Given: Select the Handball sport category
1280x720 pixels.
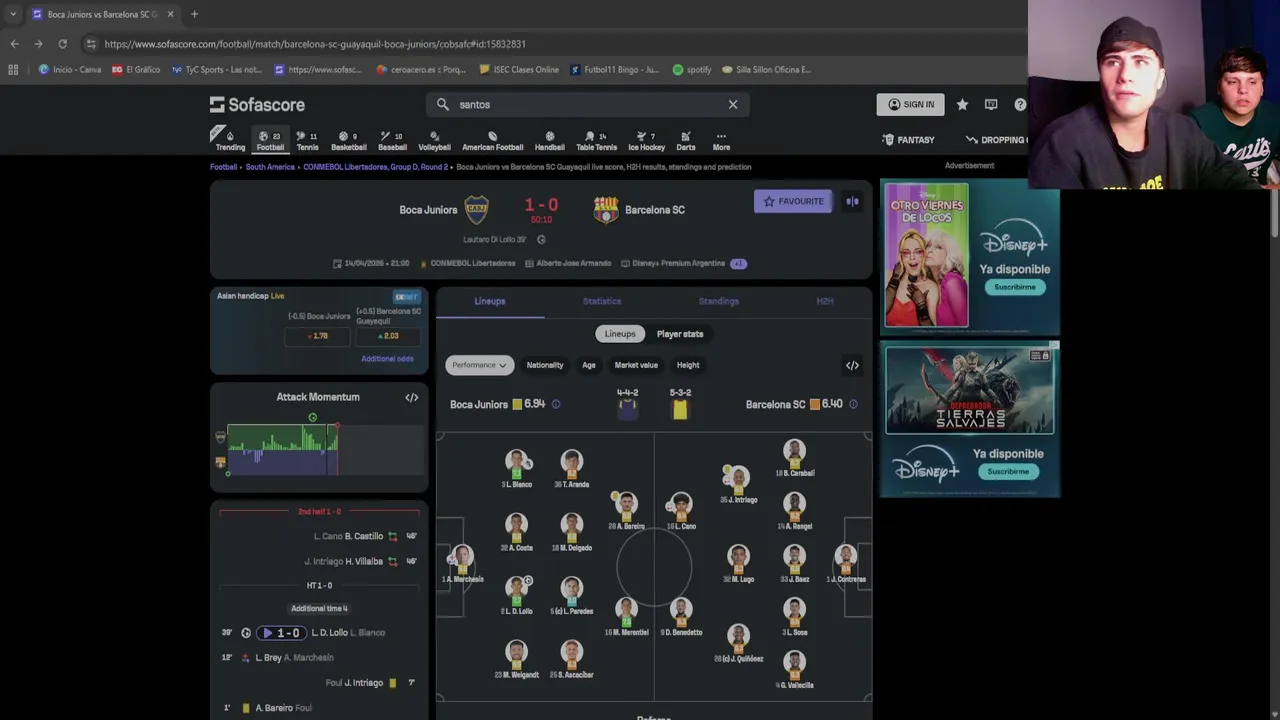Looking at the screenshot, I should pyautogui.click(x=549, y=140).
